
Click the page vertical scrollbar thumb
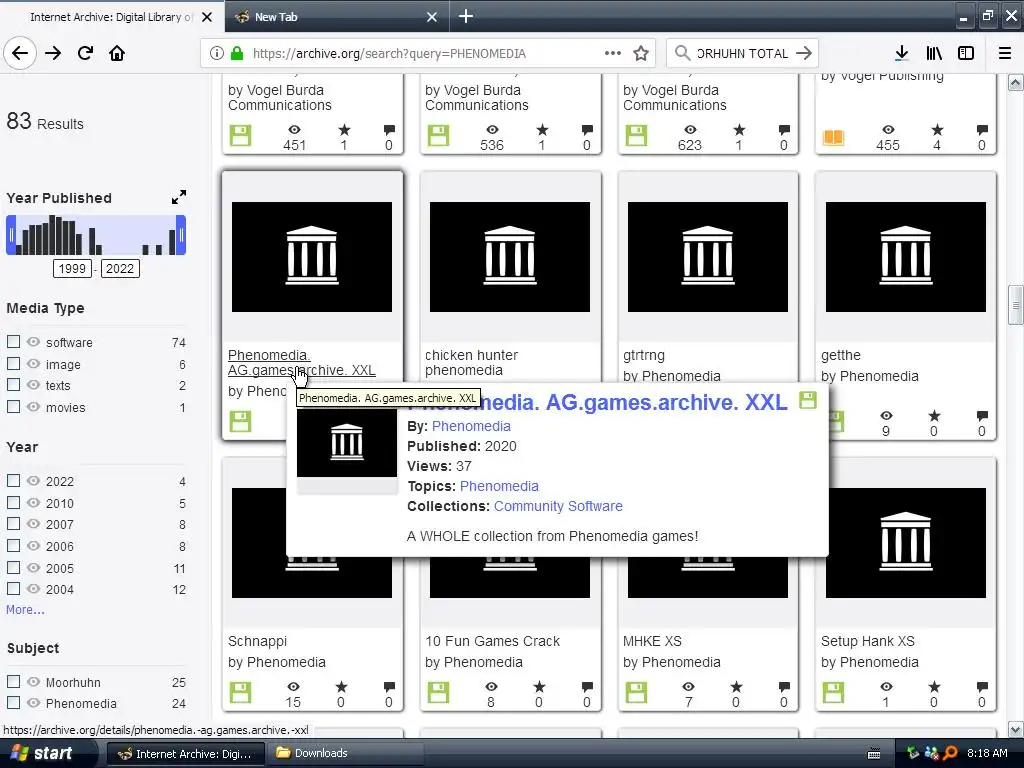pos(1016,304)
